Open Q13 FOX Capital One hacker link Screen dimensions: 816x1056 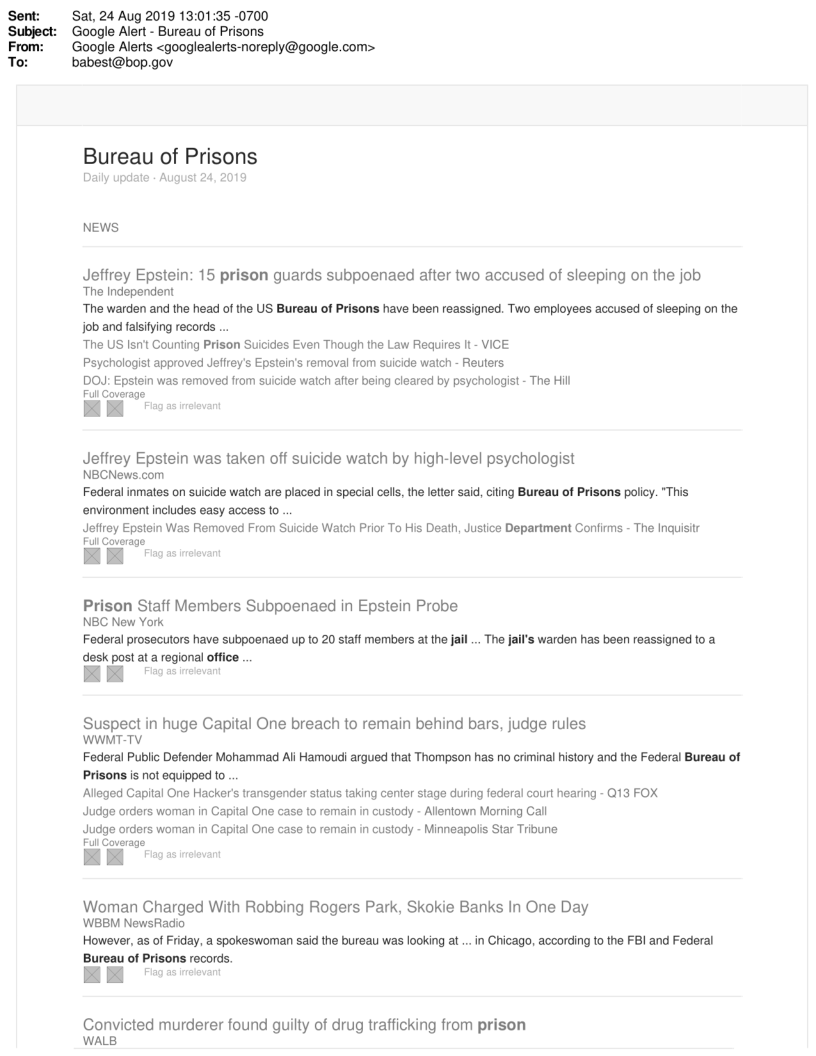pyautogui.click(x=370, y=792)
